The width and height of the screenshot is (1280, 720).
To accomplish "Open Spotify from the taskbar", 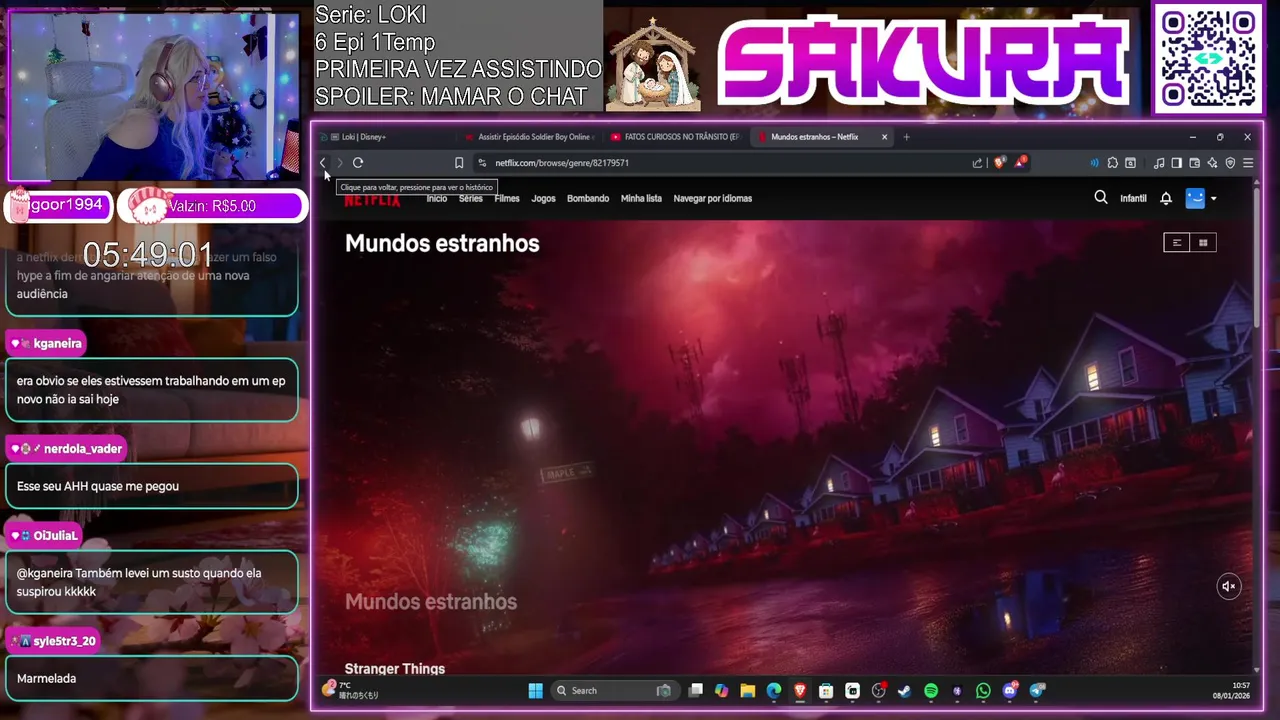I will tap(931, 690).
